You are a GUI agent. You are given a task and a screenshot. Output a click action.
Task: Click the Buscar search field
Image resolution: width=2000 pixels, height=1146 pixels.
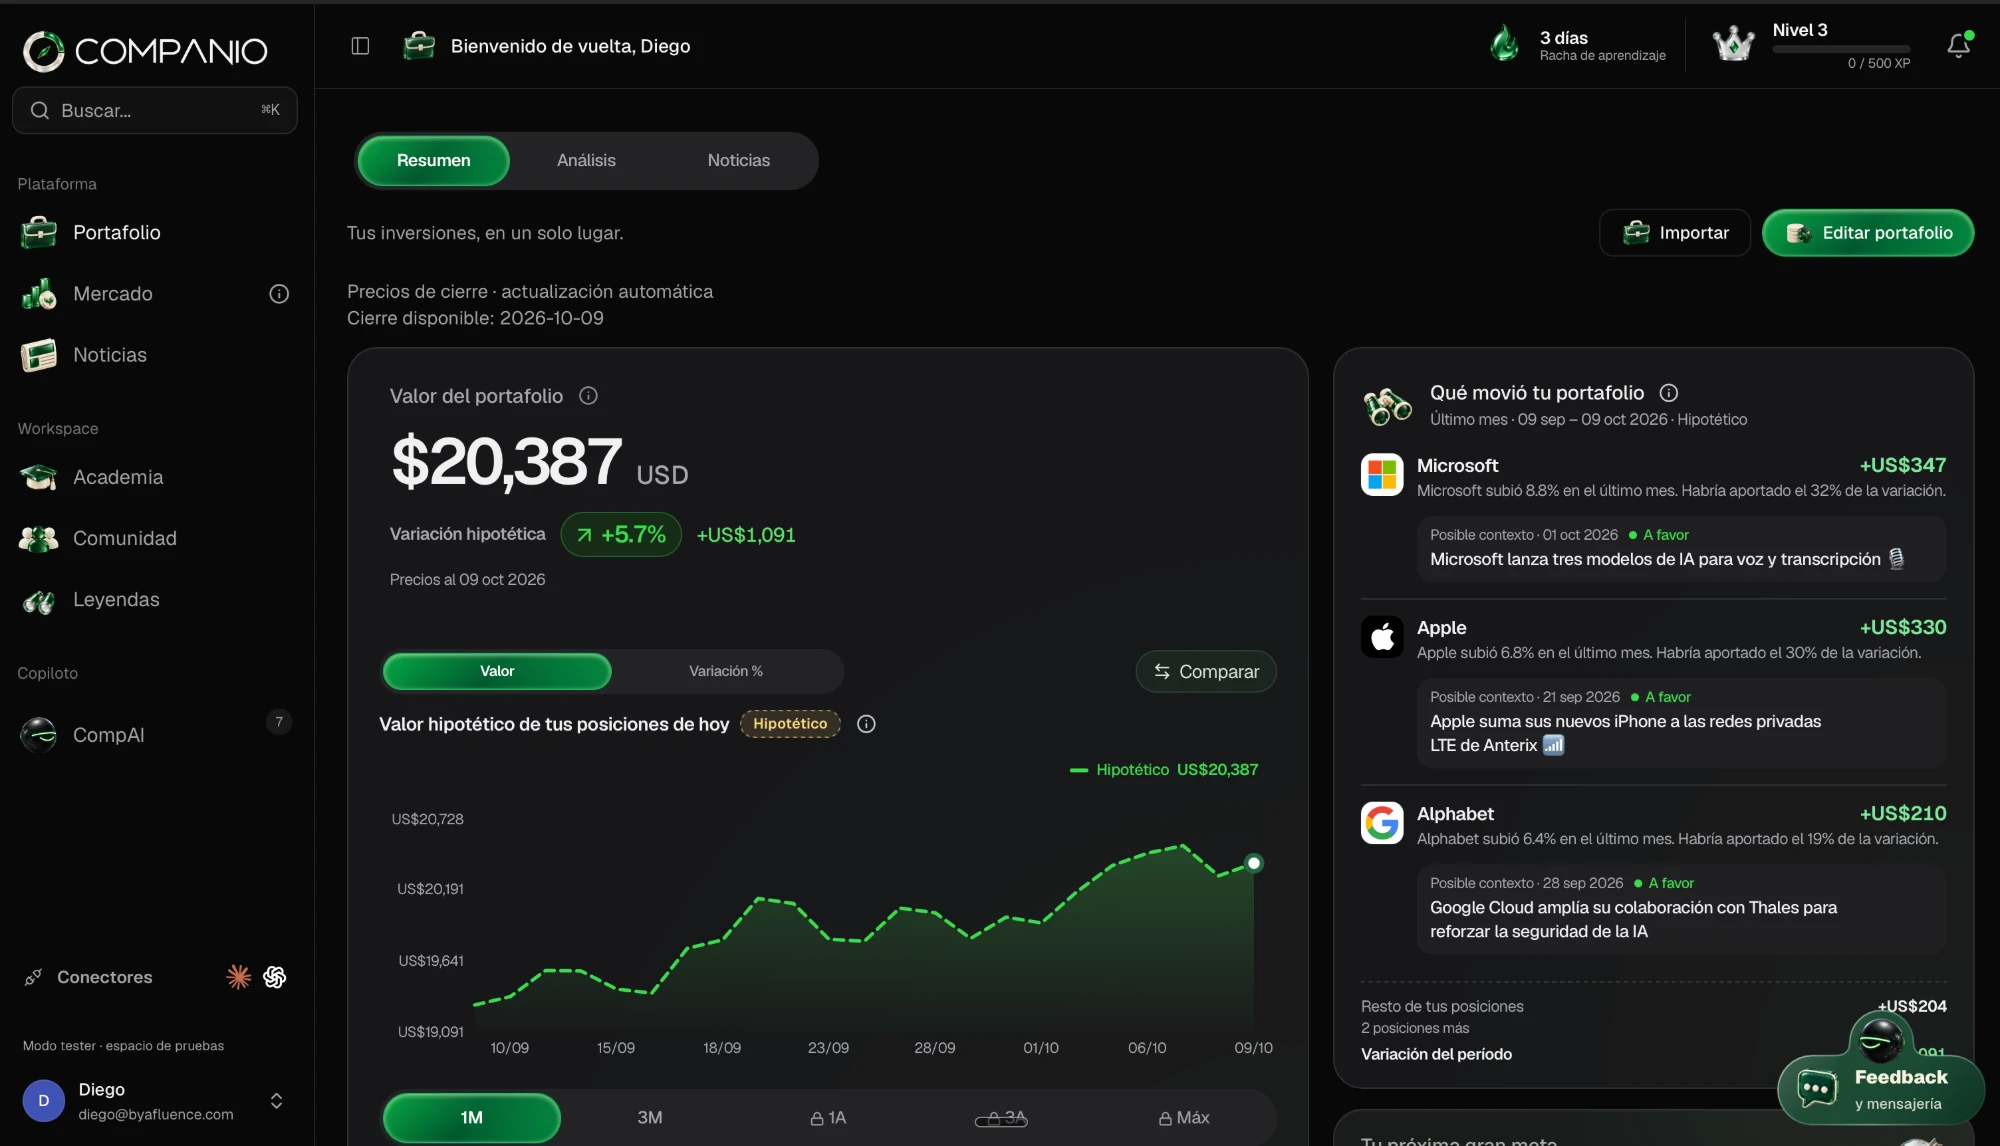click(x=155, y=110)
